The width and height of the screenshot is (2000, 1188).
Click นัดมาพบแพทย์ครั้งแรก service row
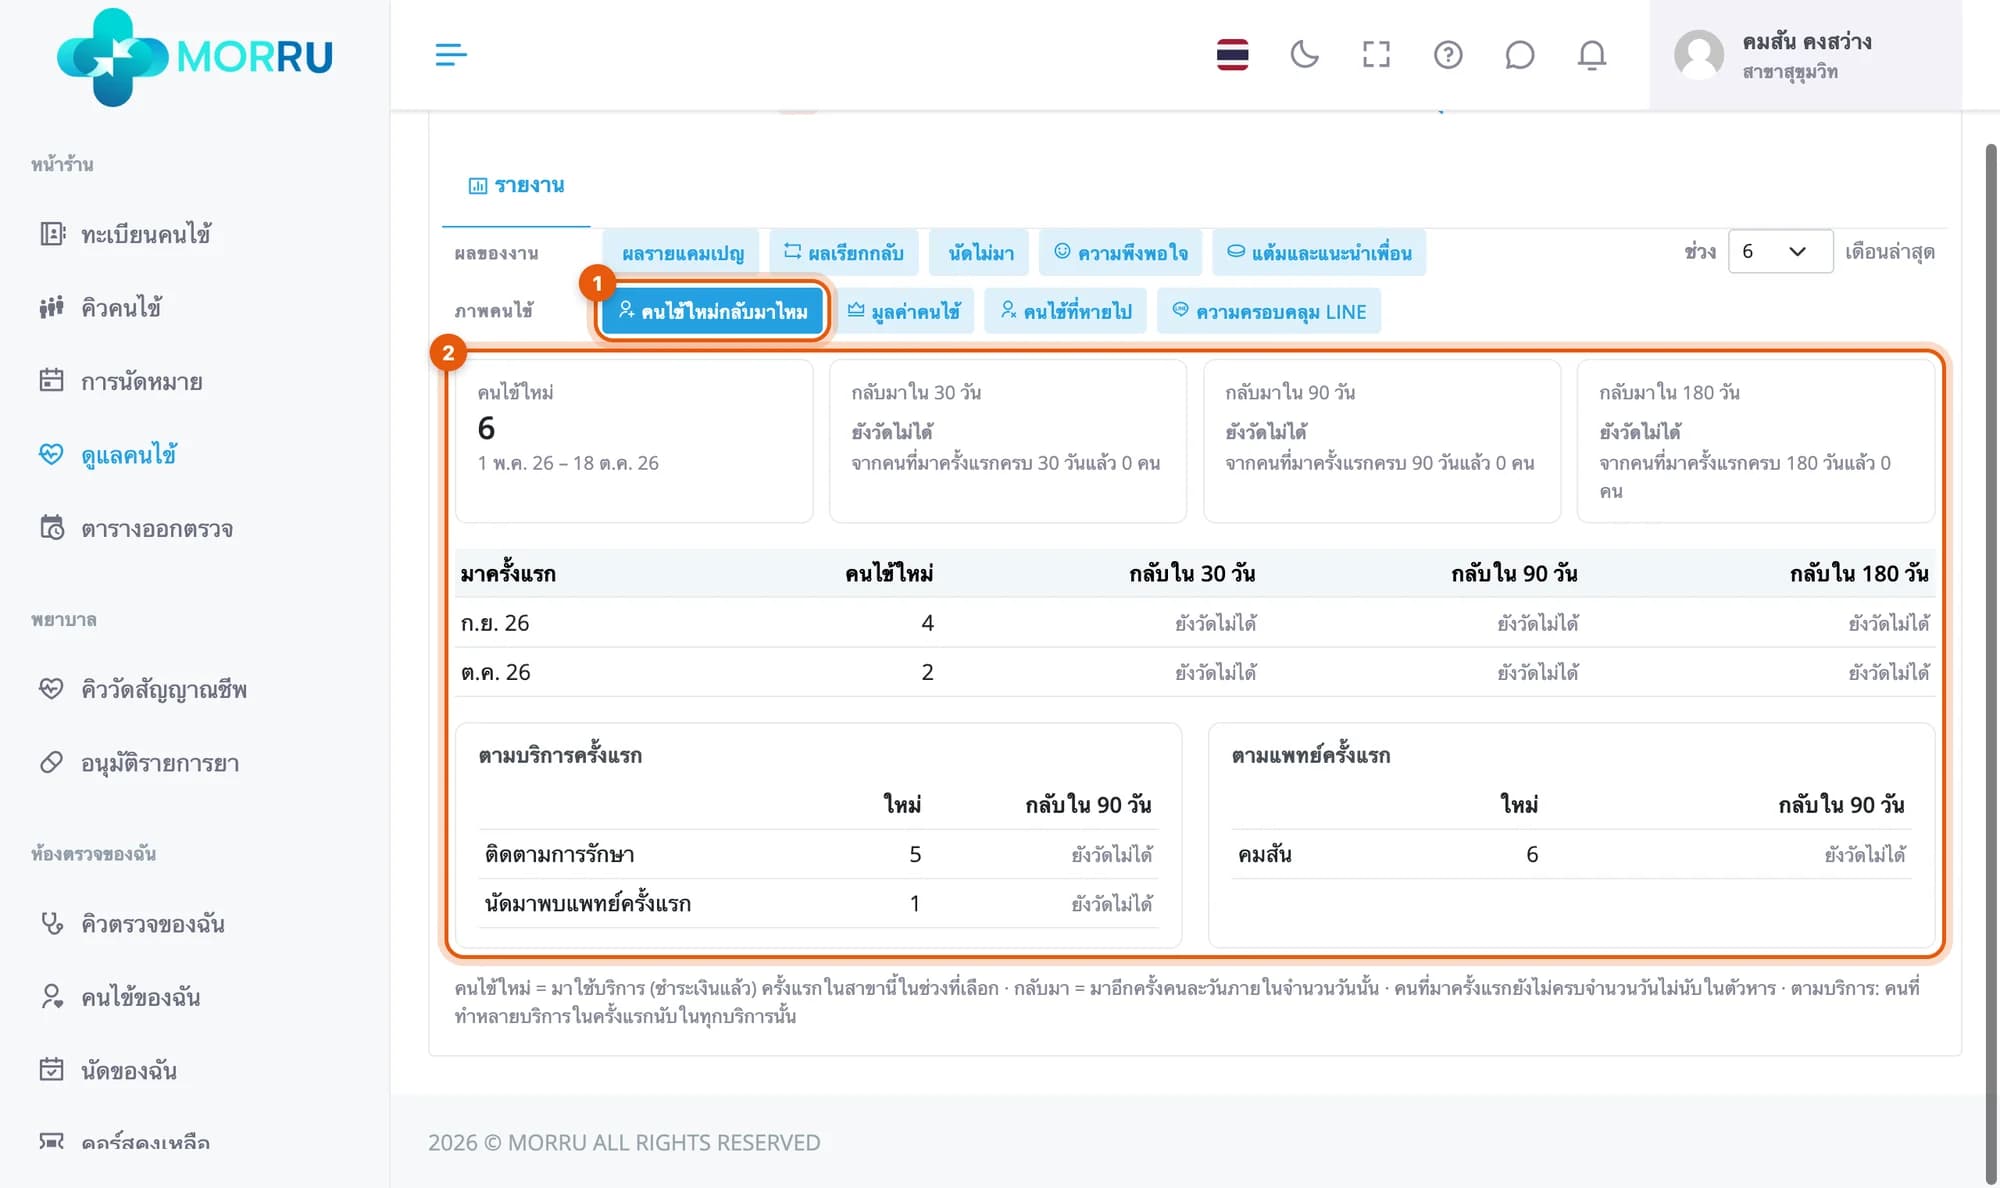coord(818,904)
